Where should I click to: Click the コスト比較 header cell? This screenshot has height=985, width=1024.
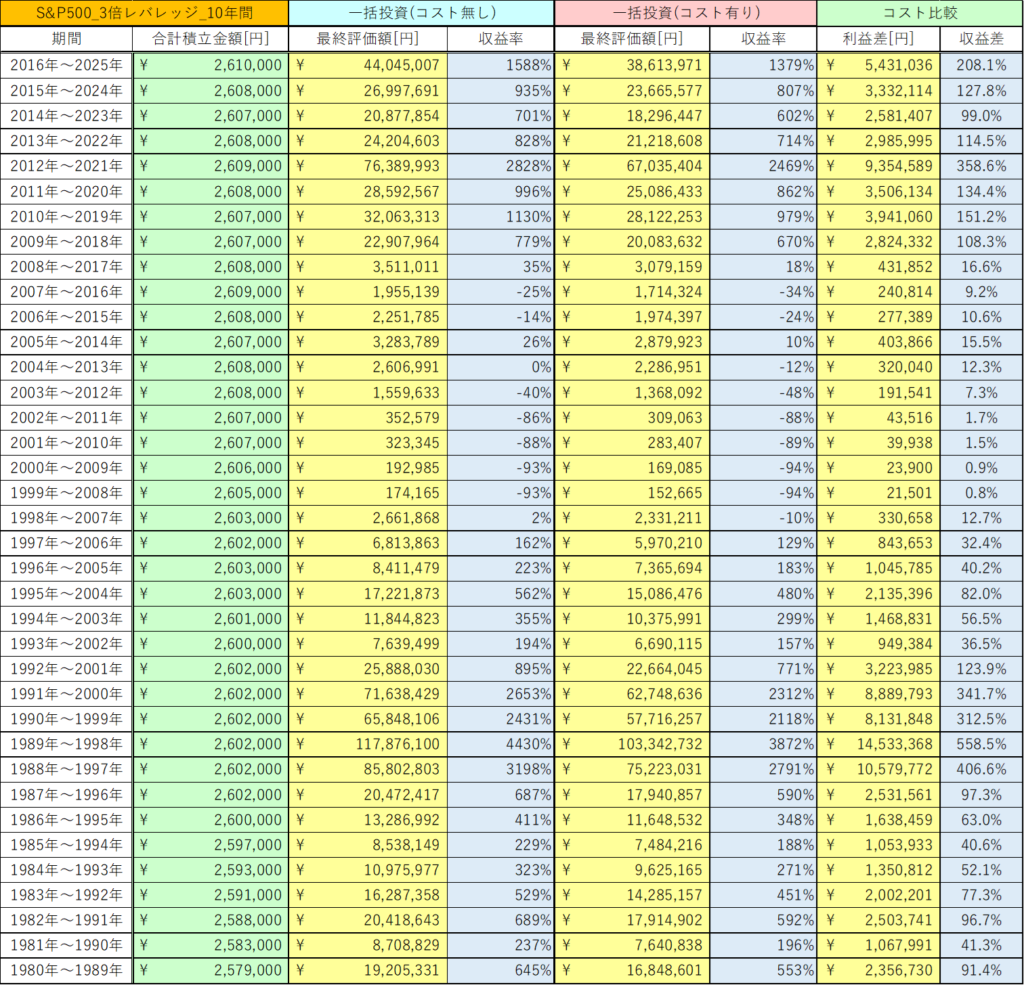tap(919, 13)
